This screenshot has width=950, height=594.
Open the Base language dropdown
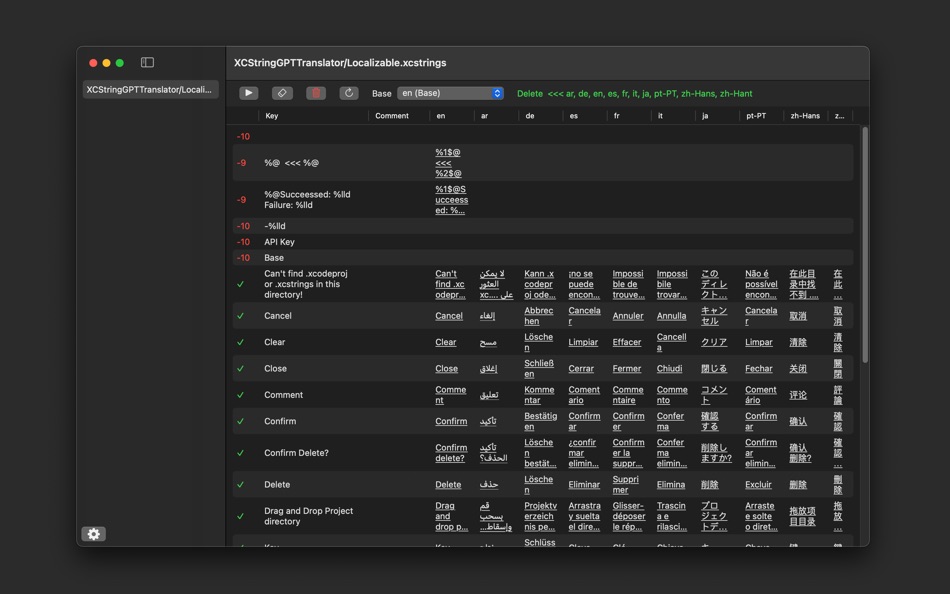[x=450, y=93]
